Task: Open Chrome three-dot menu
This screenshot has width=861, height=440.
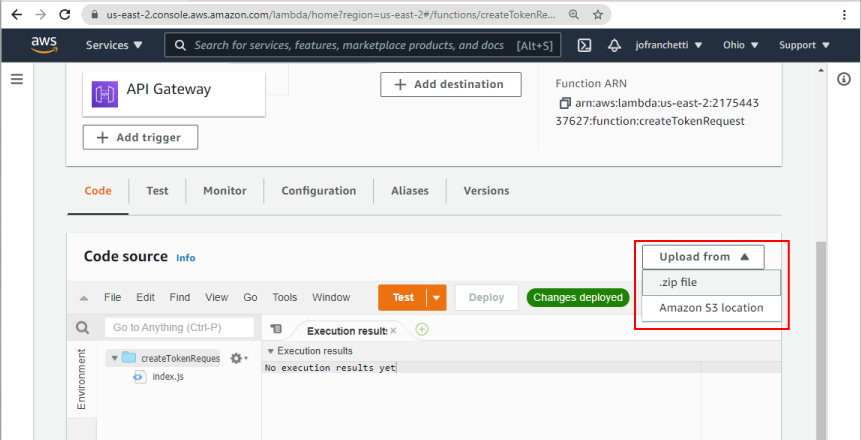Action: coord(844,15)
